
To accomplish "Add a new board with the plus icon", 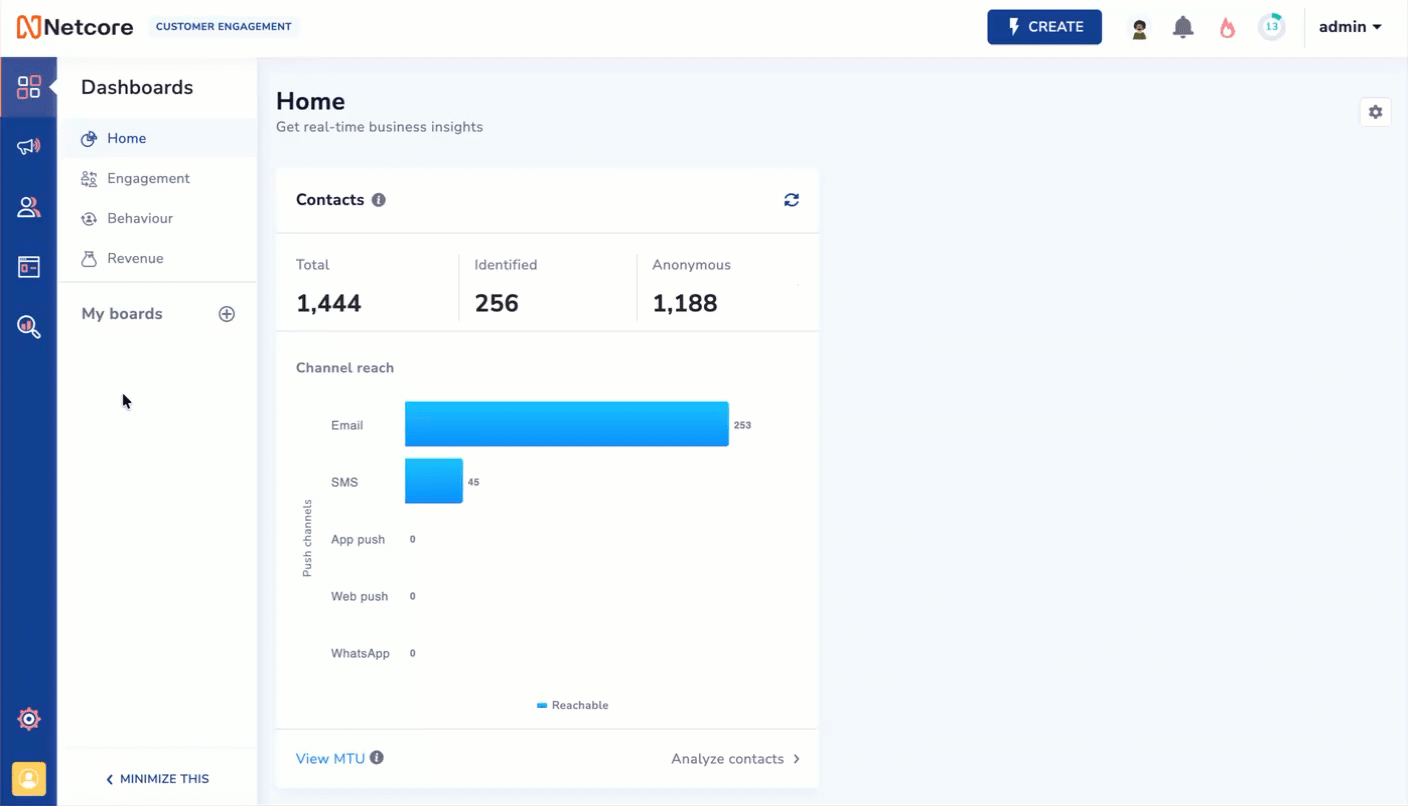I will click(227, 313).
